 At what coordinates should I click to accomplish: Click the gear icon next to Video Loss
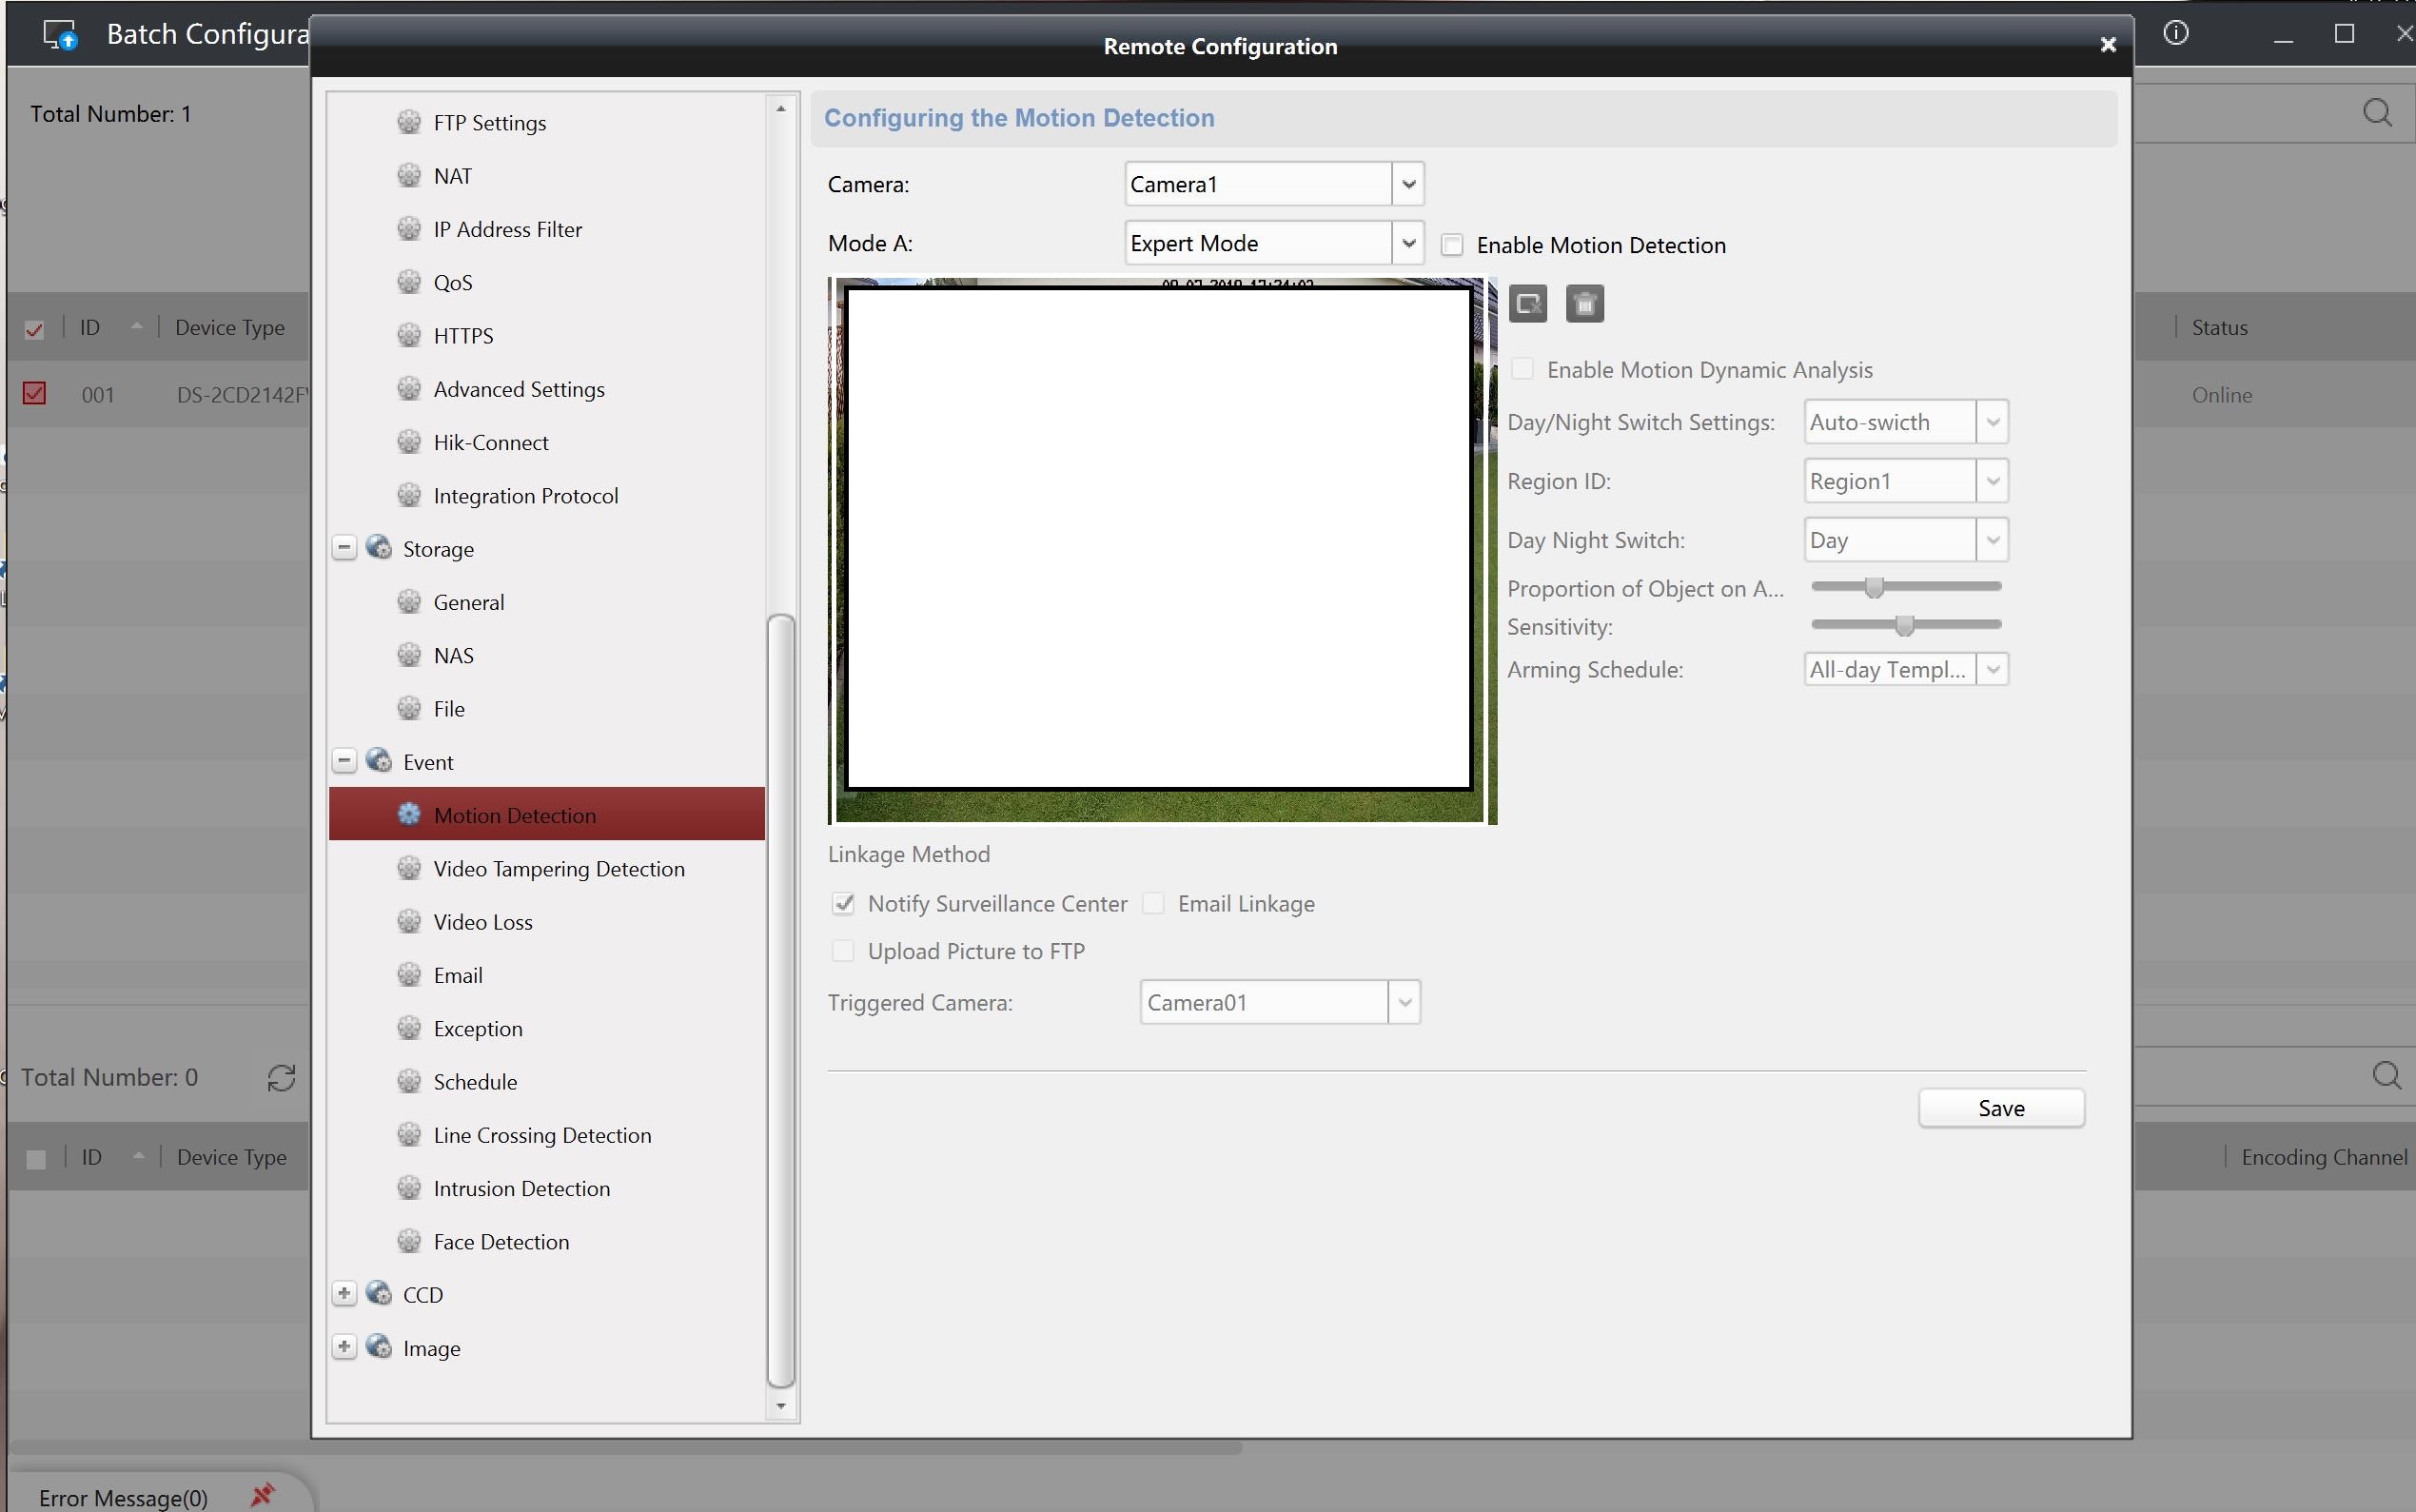coord(409,921)
